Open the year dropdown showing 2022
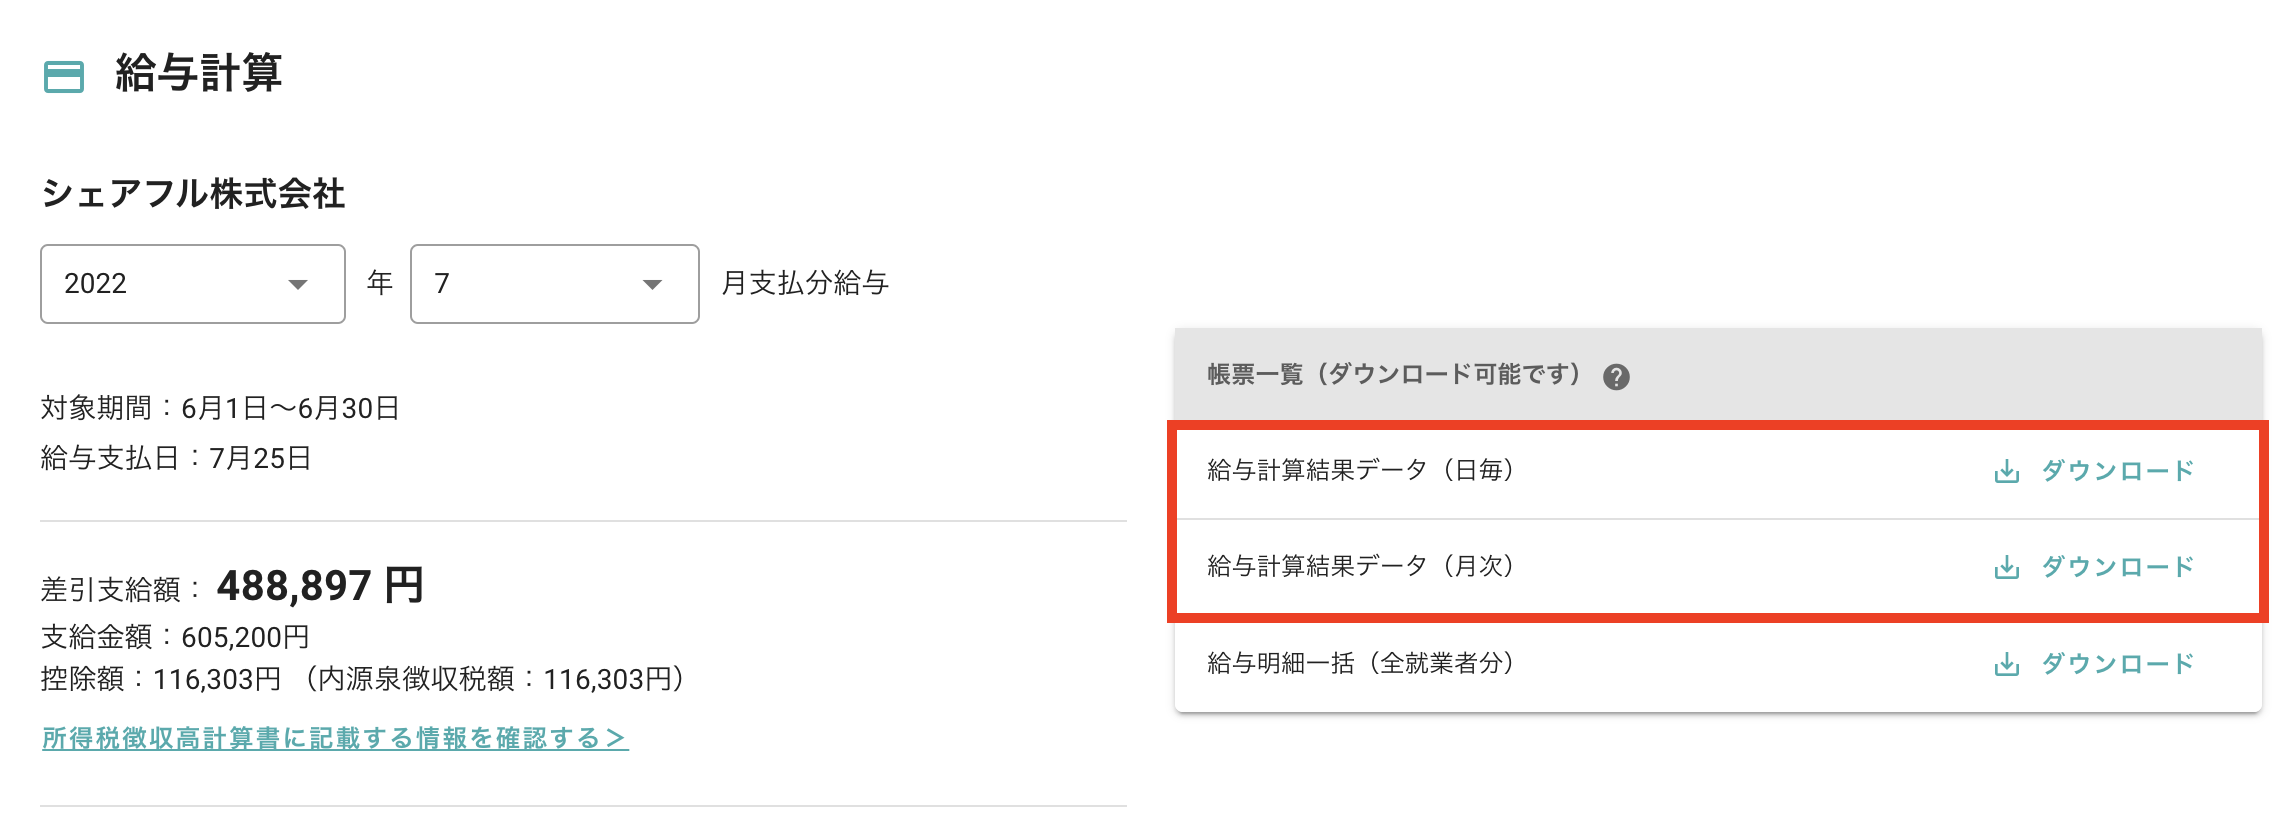This screenshot has width=2292, height=838. coord(192,284)
